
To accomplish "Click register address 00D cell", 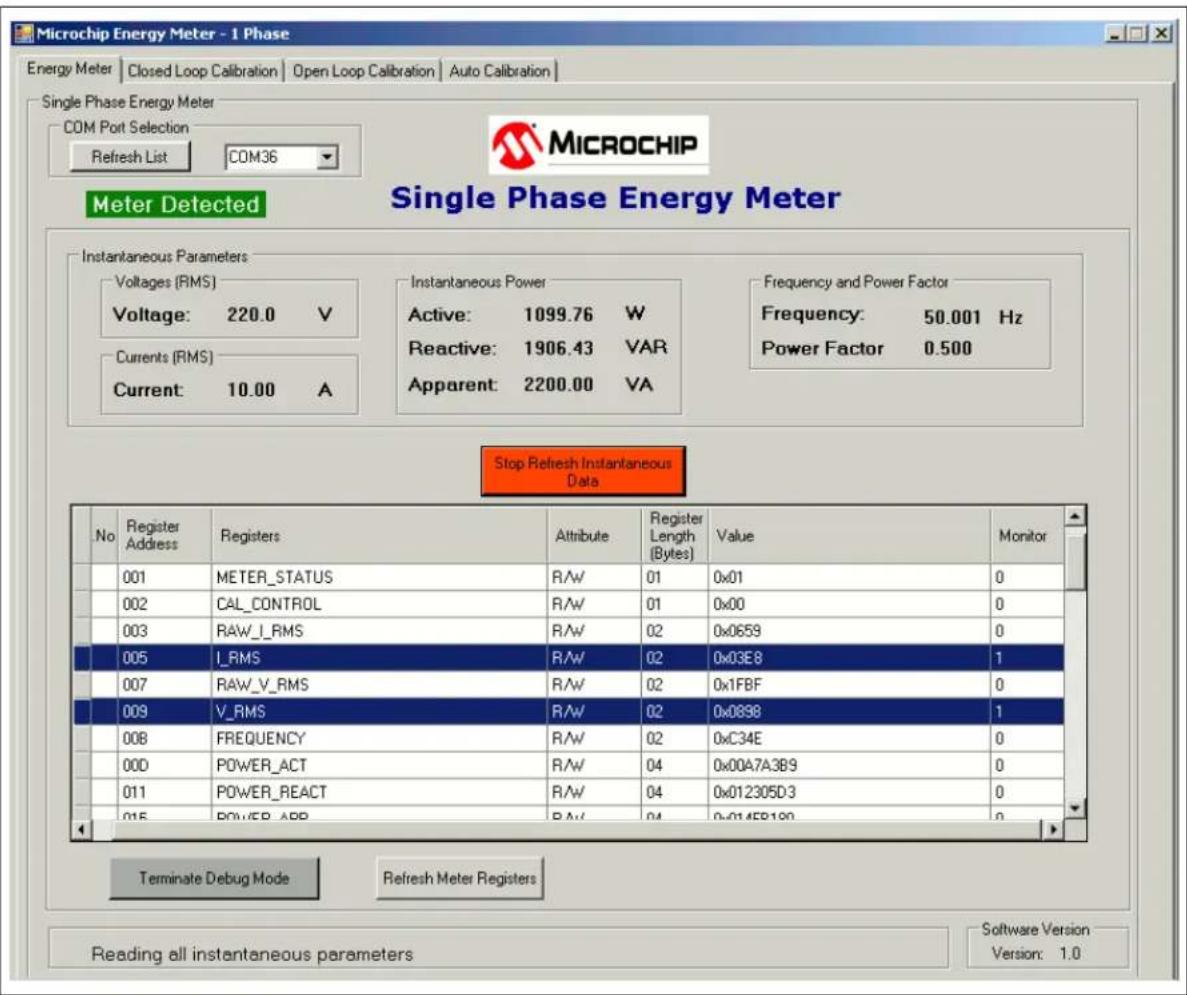I will tap(164, 766).
